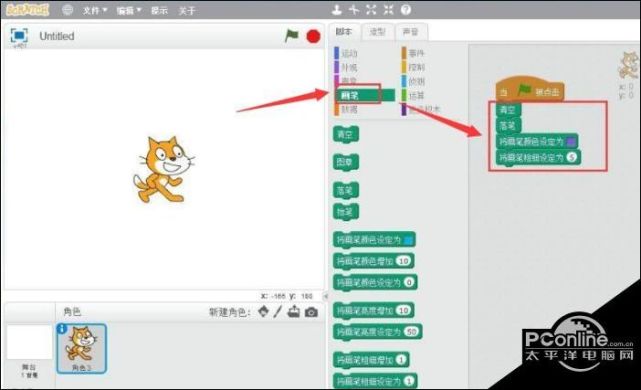641x390 pixels.
Task: Click the 抬笔 block in the palette
Action: coord(346,211)
